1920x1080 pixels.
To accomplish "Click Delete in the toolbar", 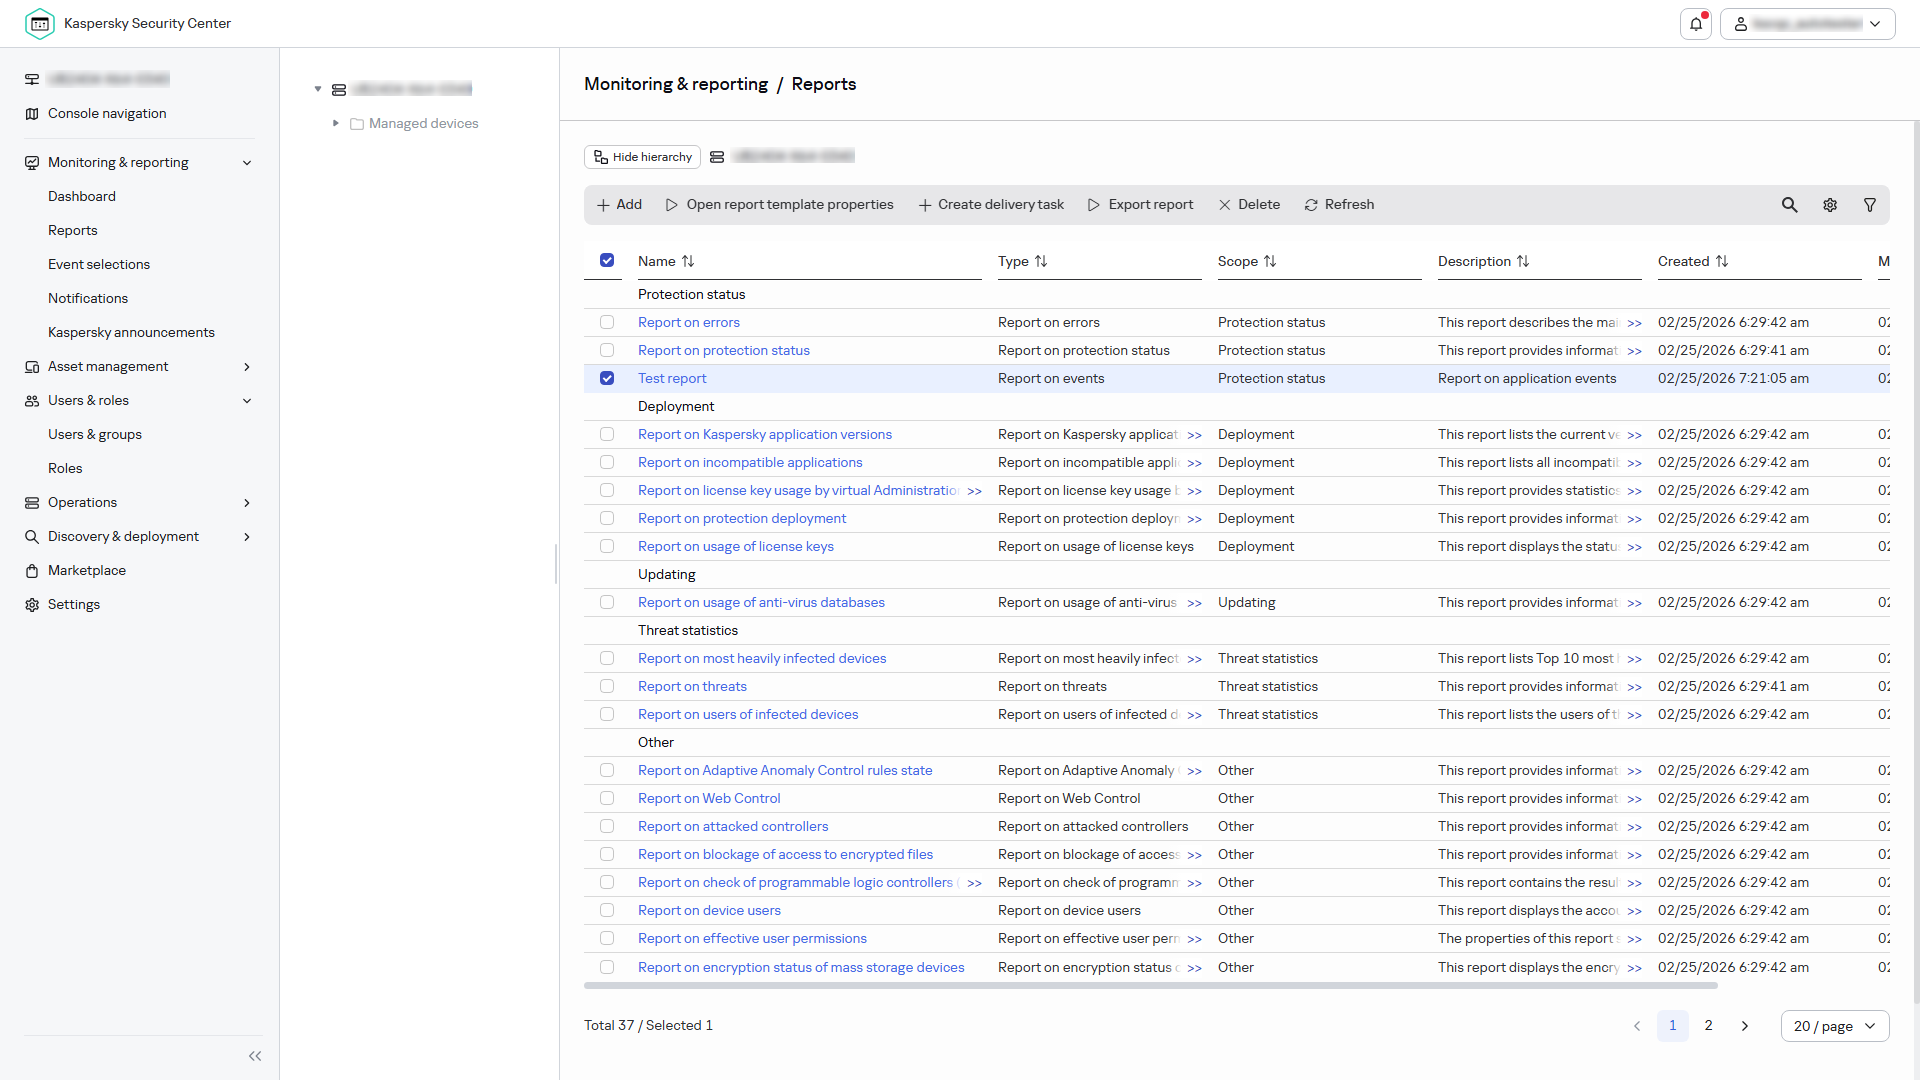I will 1249,205.
